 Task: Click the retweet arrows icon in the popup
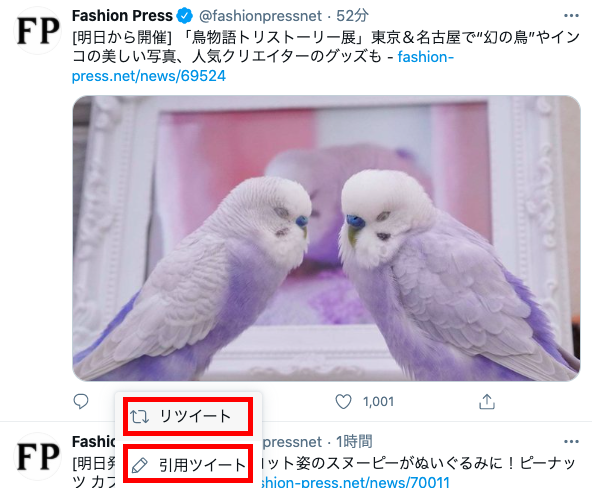pyautogui.click(x=139, y=417)
